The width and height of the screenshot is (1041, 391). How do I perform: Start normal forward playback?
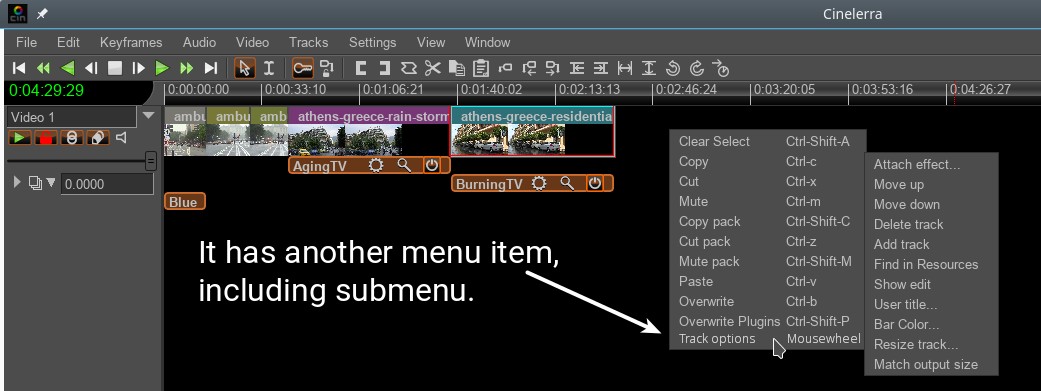pyautogui.click(x=162, y=68)
